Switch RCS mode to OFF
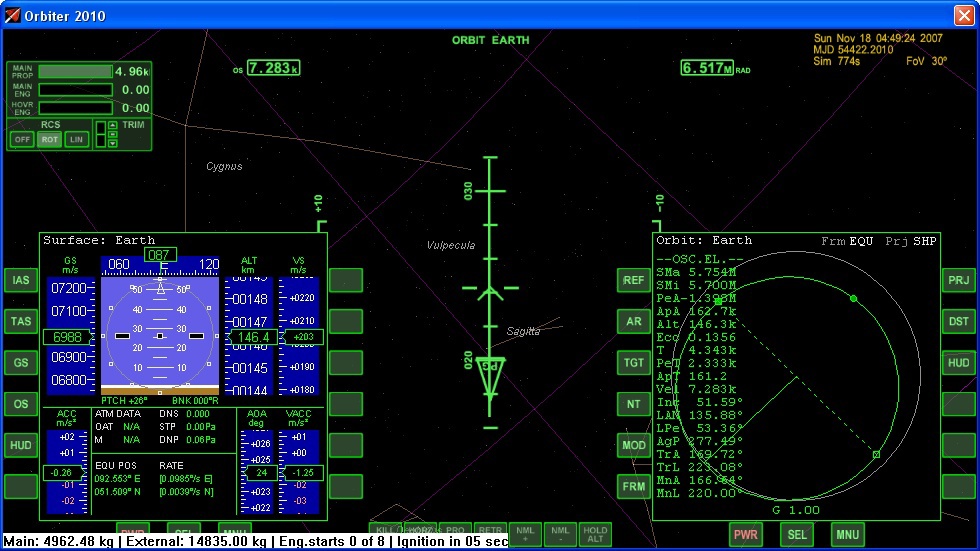The image size is (980, 551). [x=22, y=139]
